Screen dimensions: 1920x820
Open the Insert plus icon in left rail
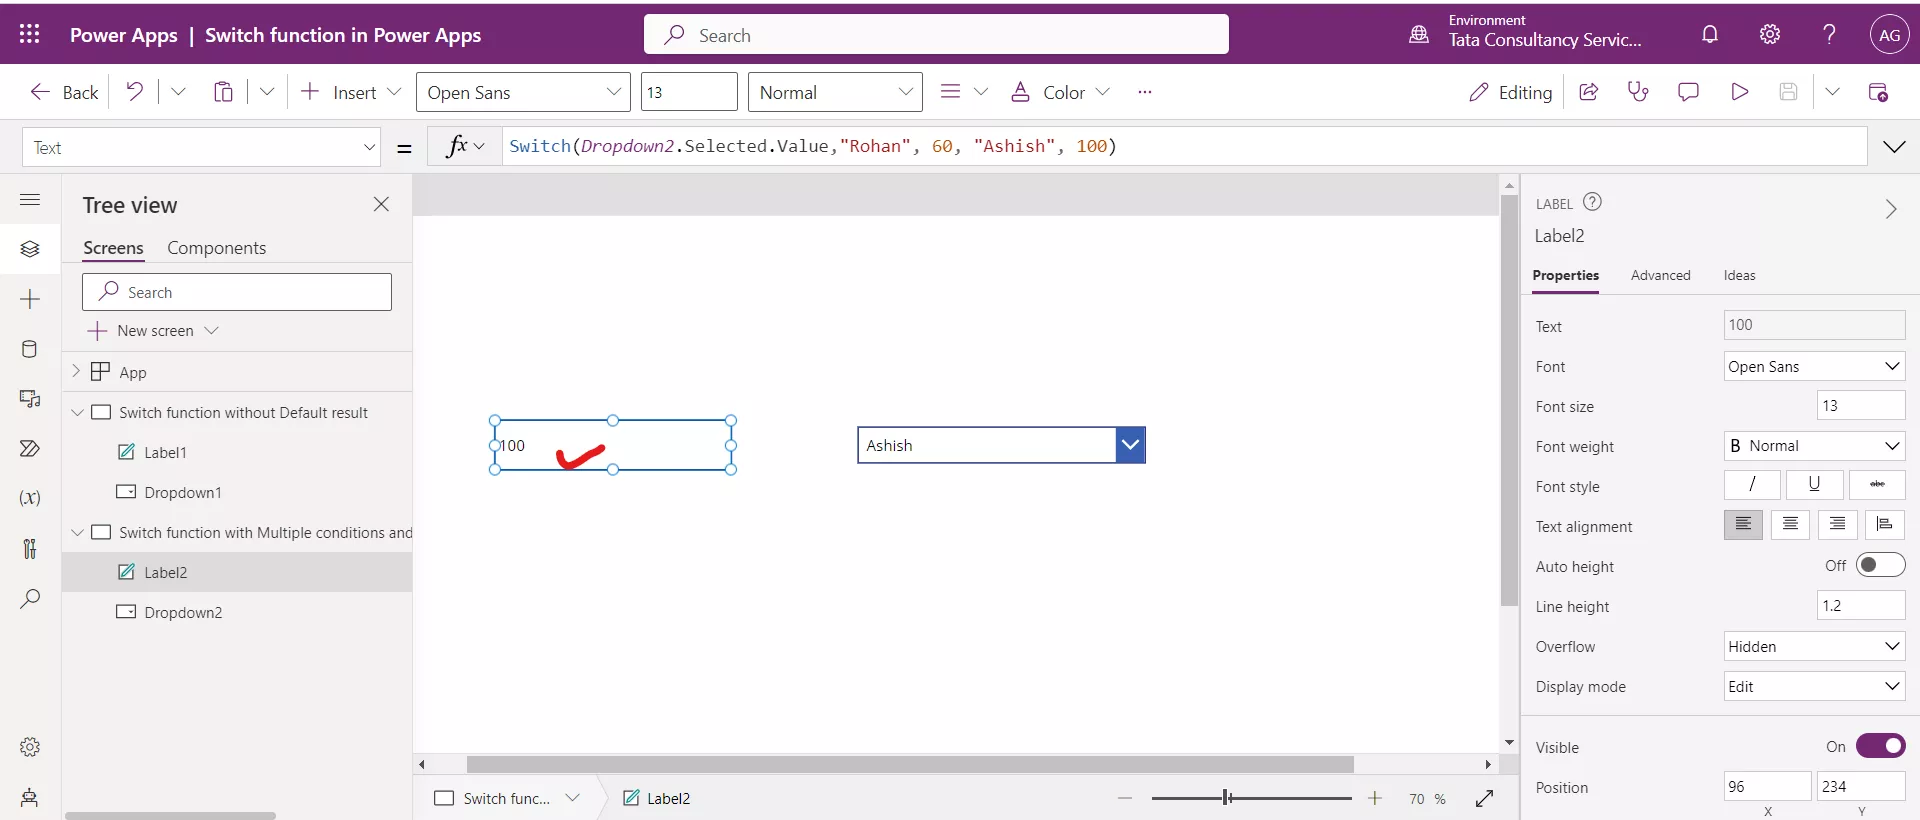[x=30, y=299]
